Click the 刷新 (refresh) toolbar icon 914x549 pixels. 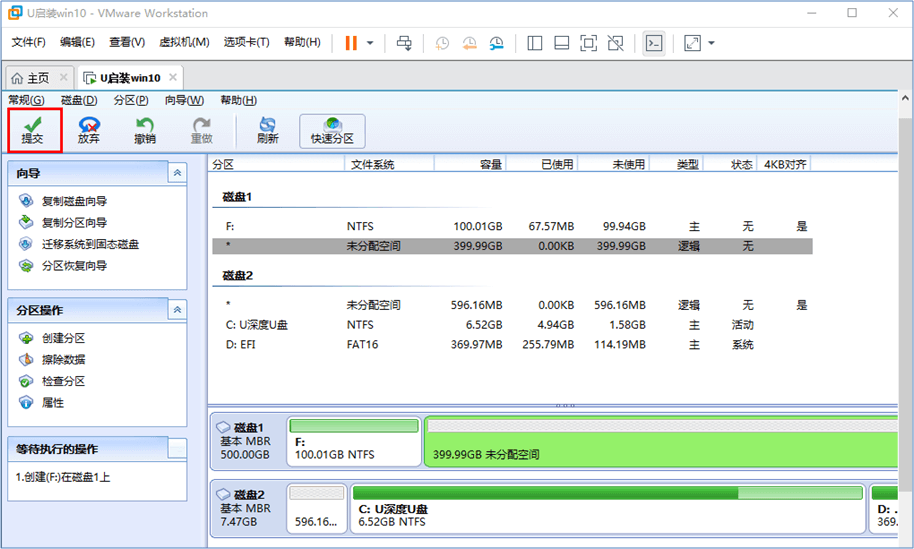tap(268, 131)
